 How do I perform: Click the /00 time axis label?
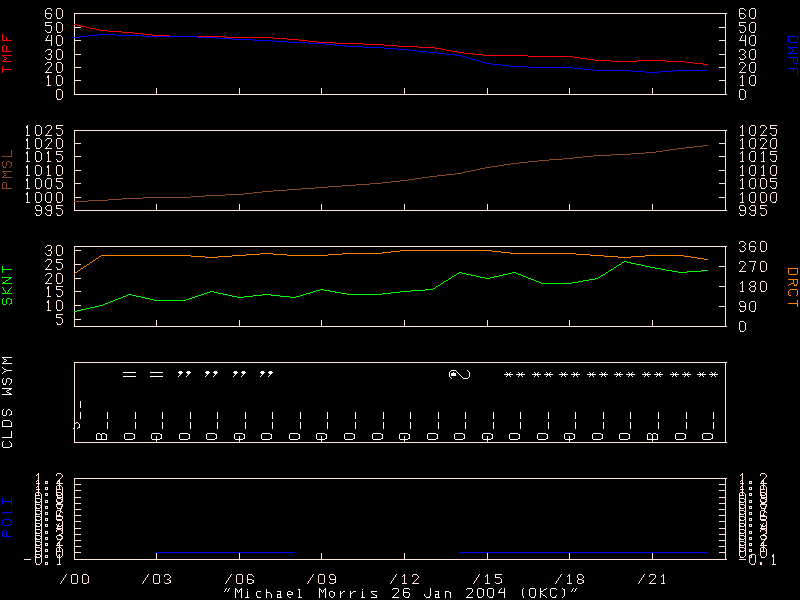(x=74, y=579)
